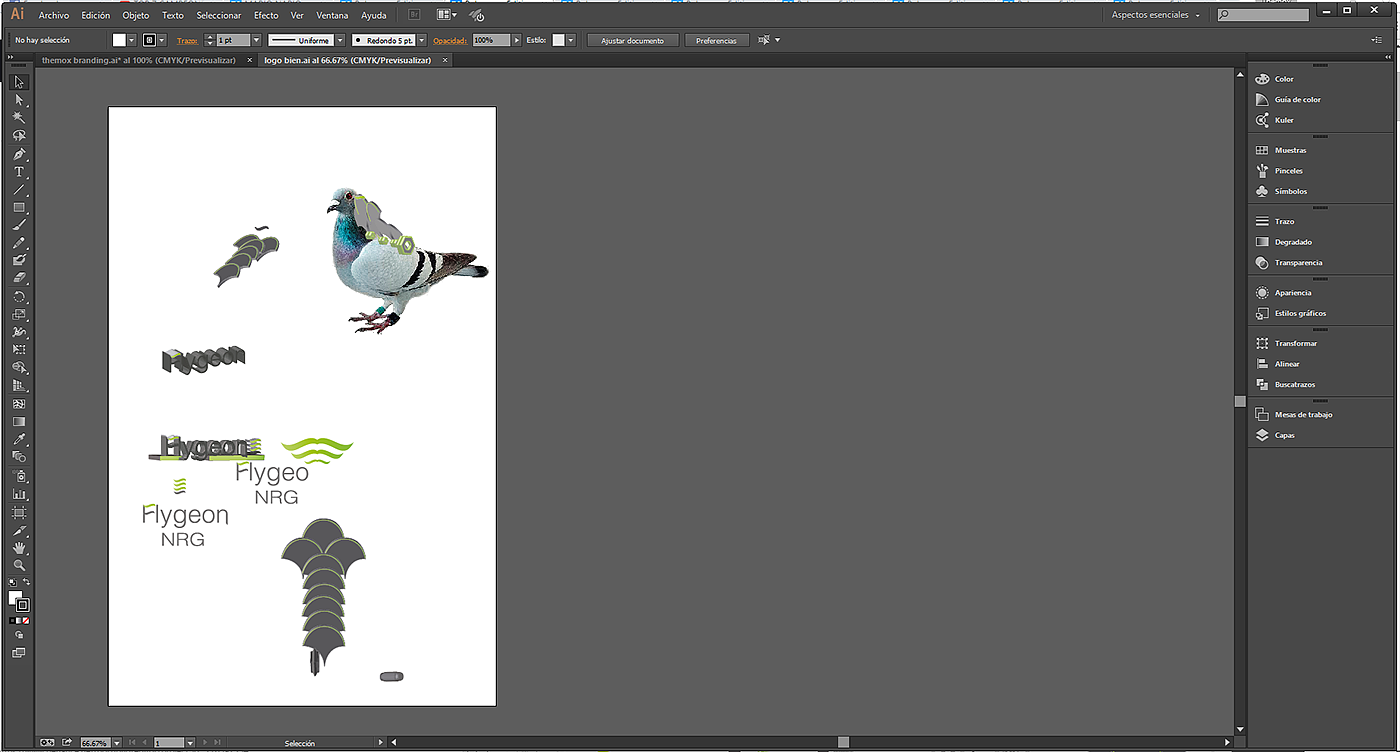Image resolution: width=1400 pixels, height=752 pixels.
Task: Swap fill and stroke colors
Action: tap(27, 582)
